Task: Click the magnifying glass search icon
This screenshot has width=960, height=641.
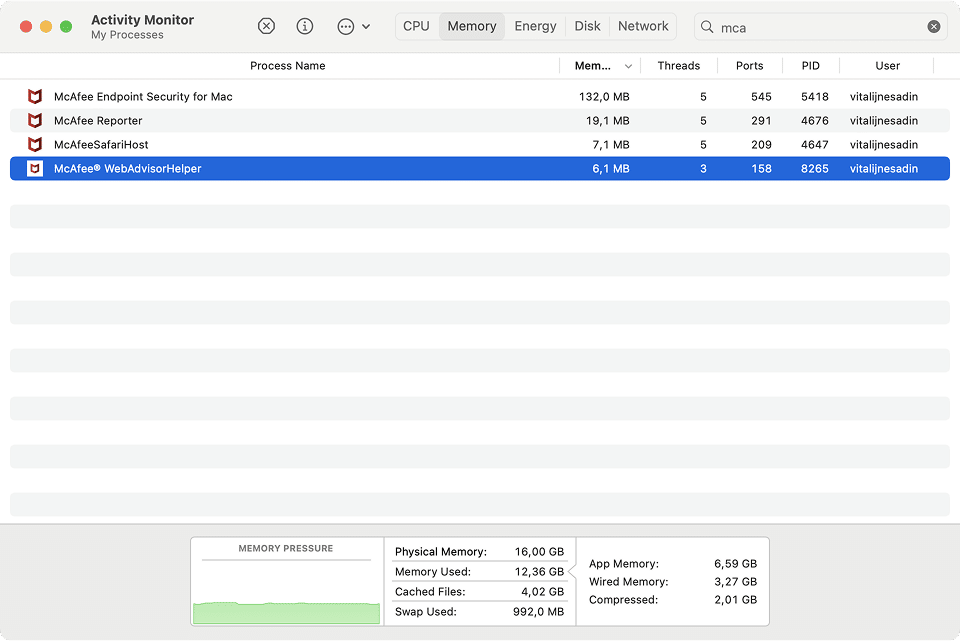Action: (707, 27)
